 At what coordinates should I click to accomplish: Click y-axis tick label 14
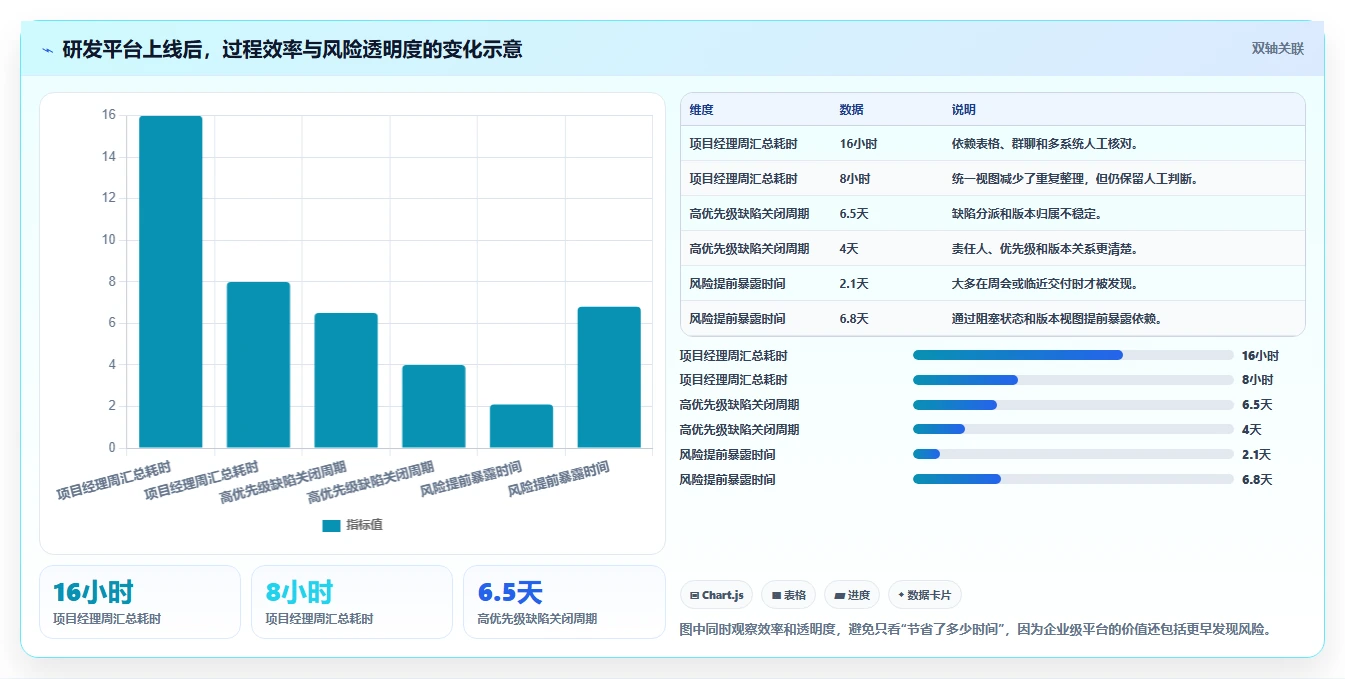point(109,157)
